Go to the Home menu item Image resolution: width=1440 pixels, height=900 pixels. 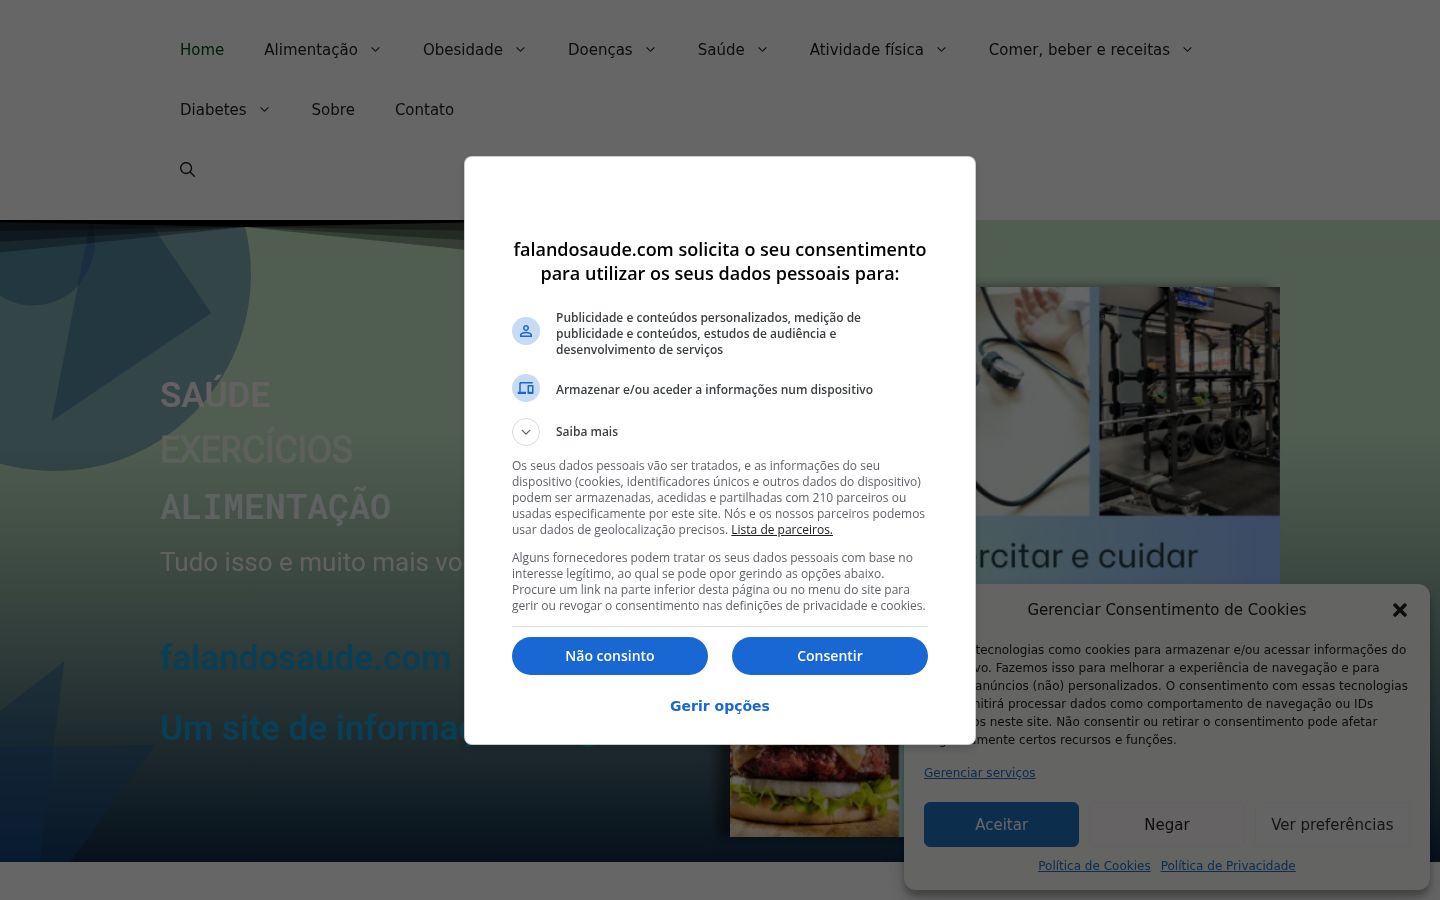[x=202, y=50]
